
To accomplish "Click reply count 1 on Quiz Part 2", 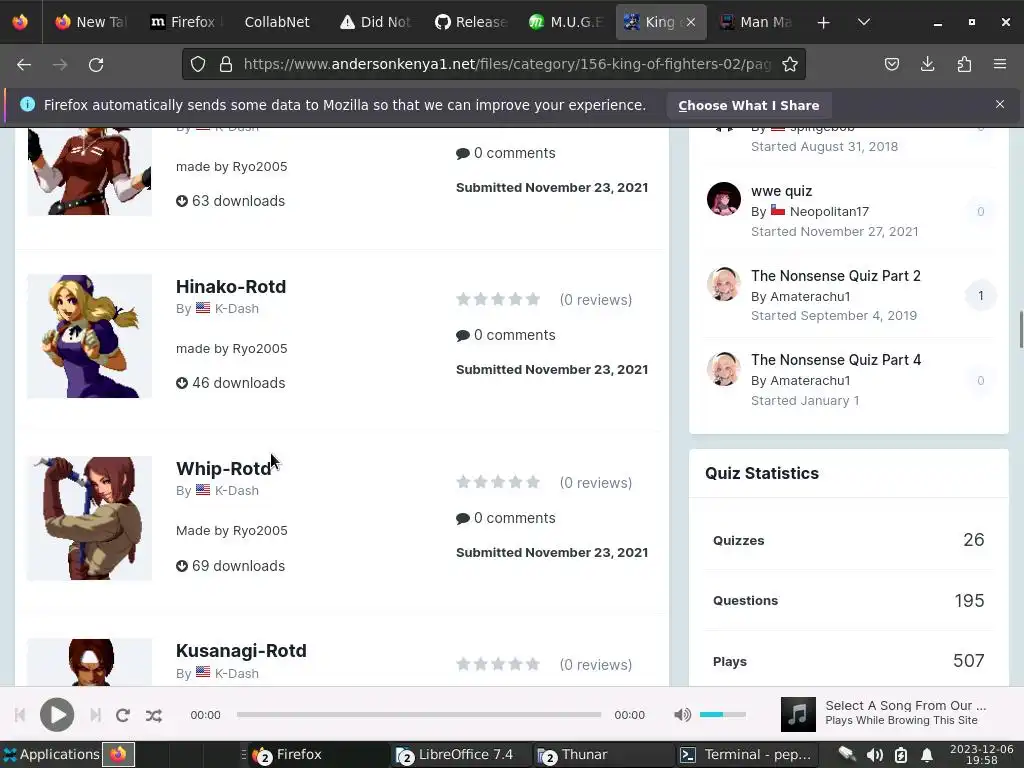I will pyautogui.click(x=980, y=296).
